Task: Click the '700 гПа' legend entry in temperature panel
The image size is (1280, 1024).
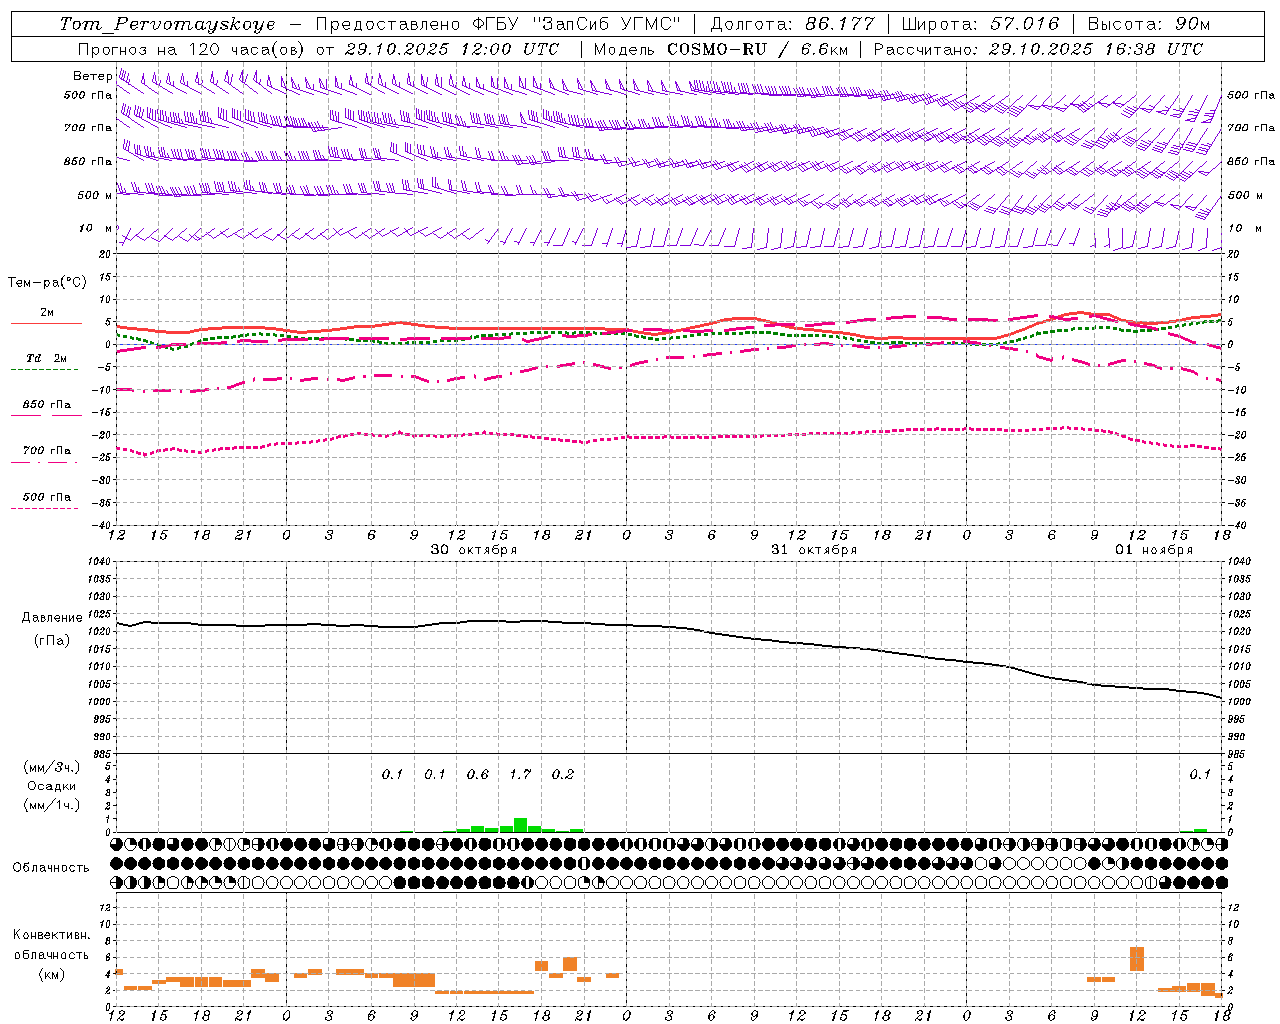Action: pyautogui.click(x=47, y=451)
